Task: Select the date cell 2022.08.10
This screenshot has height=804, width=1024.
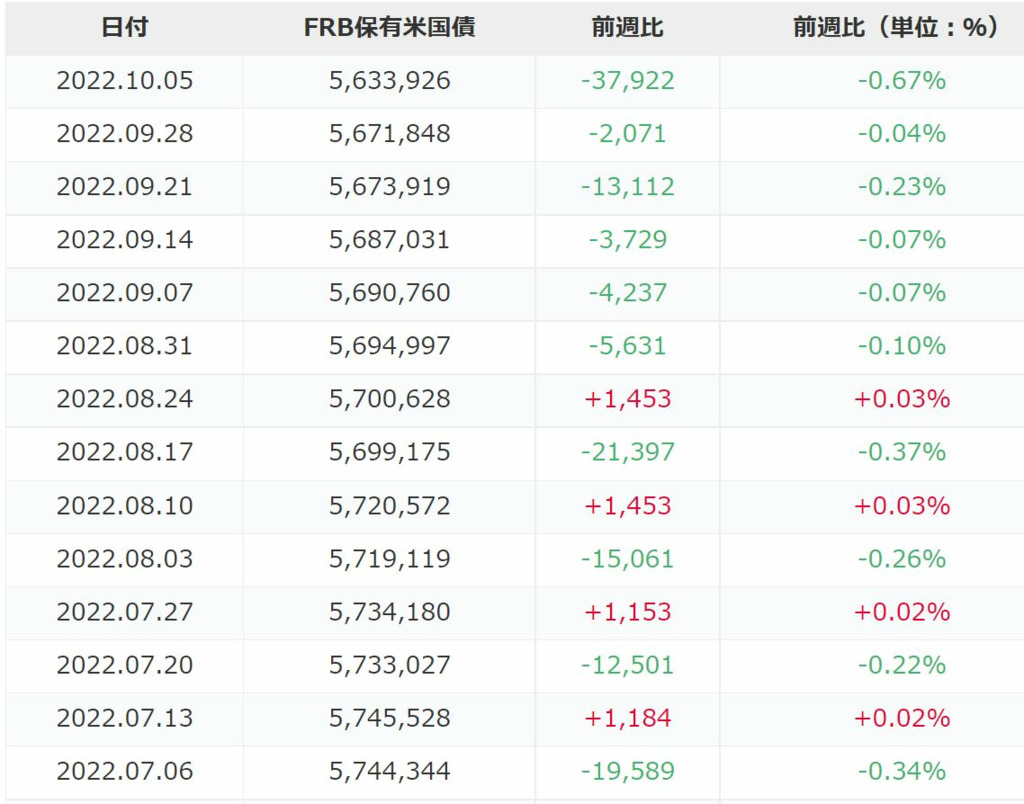Action: (125, 506)
